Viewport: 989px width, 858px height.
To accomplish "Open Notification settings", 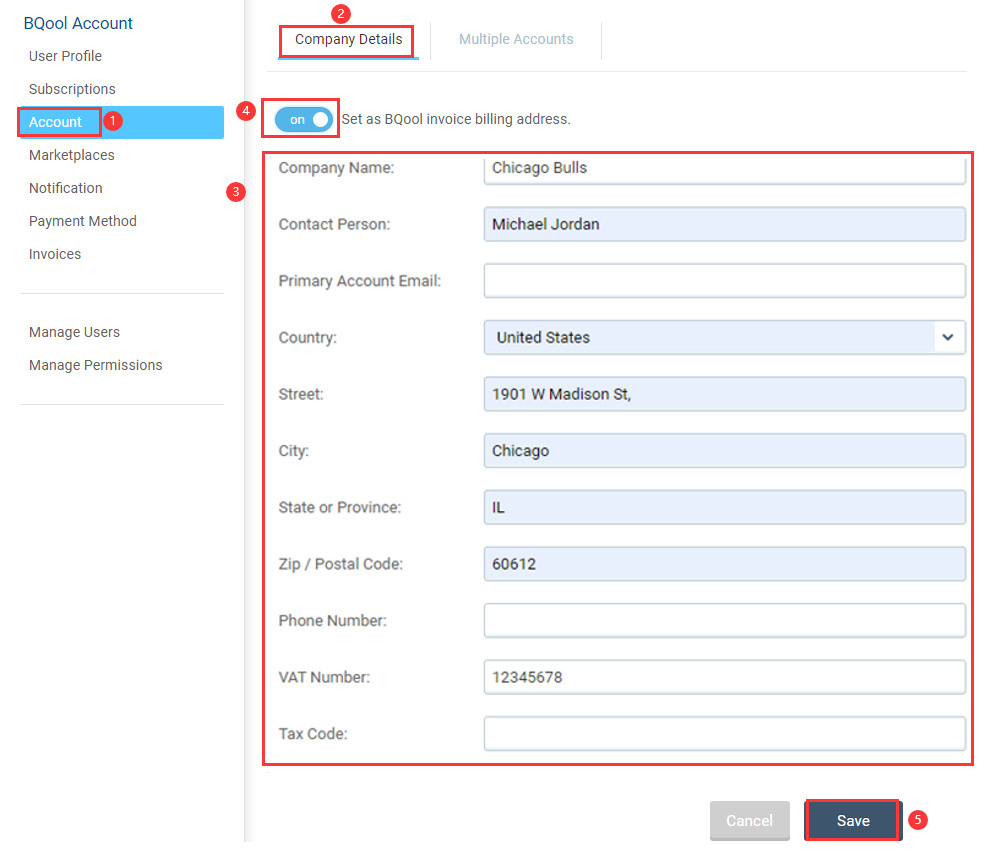I will point(66,188).
